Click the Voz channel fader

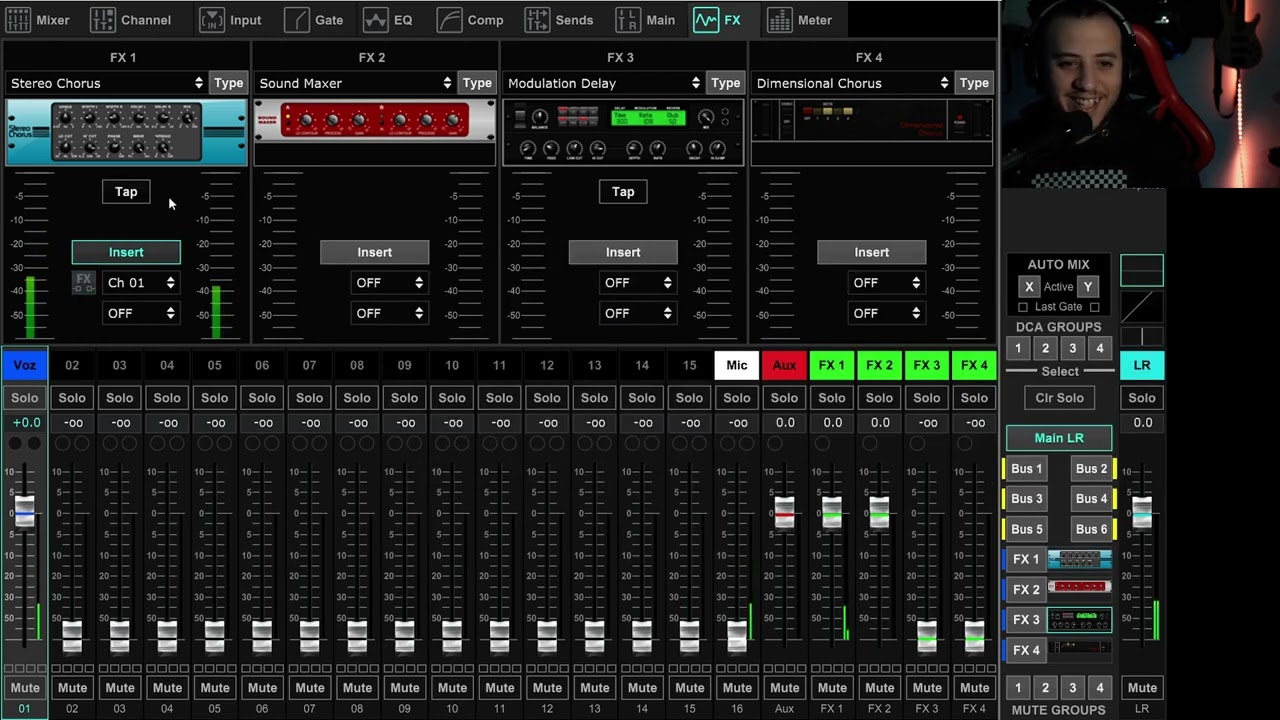pos(24,512)
